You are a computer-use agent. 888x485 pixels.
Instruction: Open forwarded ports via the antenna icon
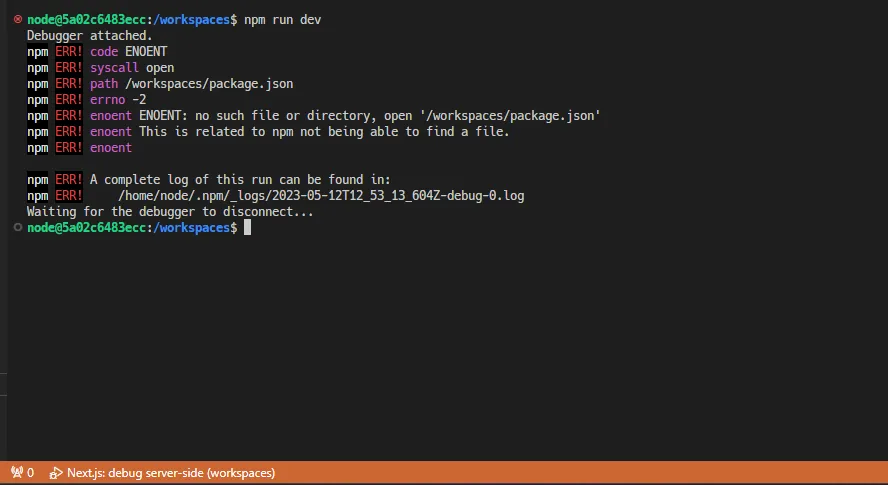[17, 472]
